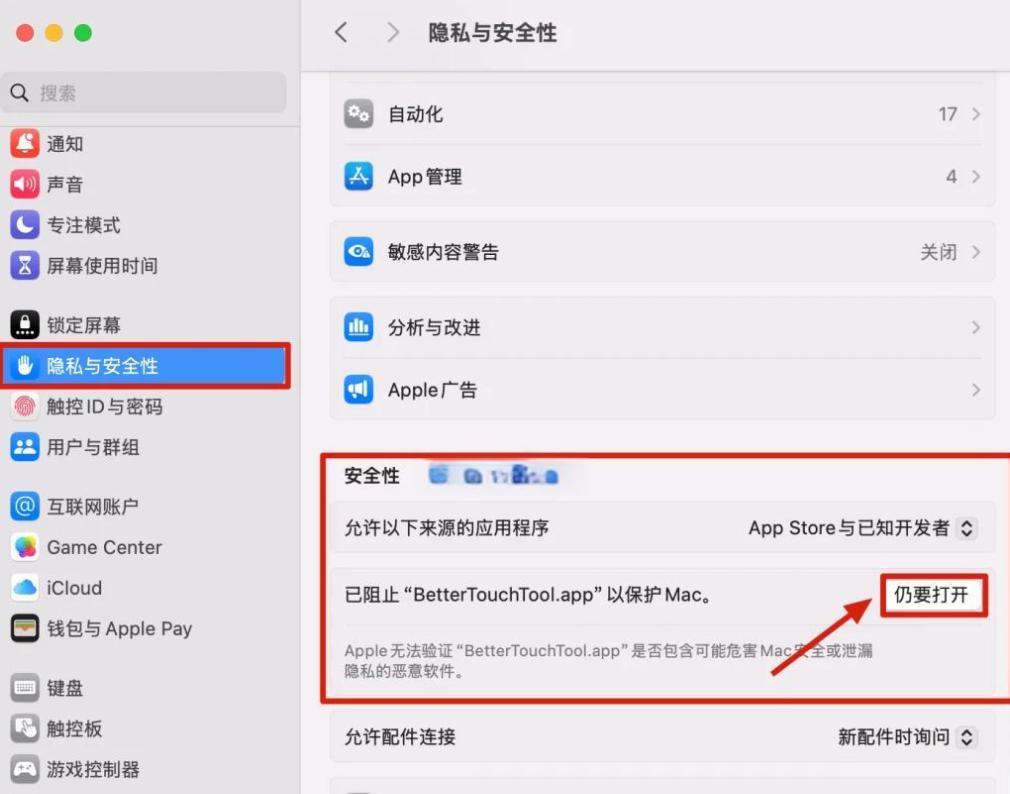Click the search field in sidebar

click(145, 93)
